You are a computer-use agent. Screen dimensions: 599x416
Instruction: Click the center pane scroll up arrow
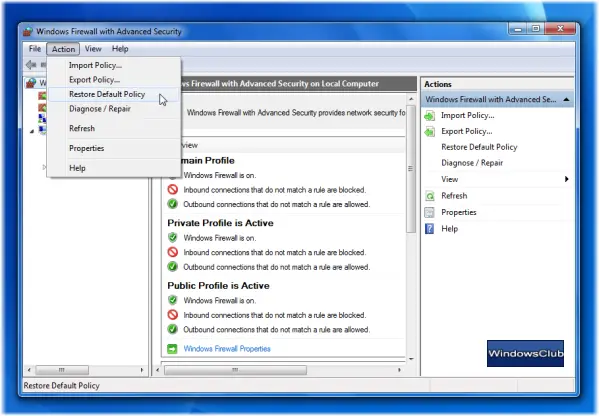[411, 99]
